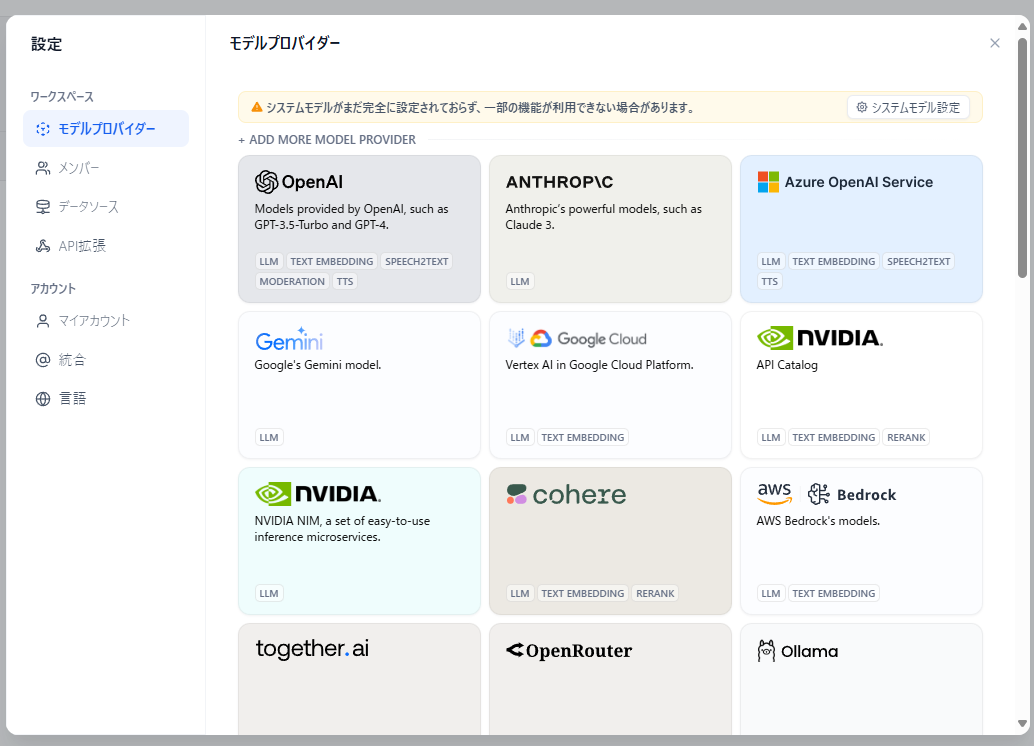
Task: Click the OpenRouter logo
Action: pyautogui.click(x=568, y=651)
